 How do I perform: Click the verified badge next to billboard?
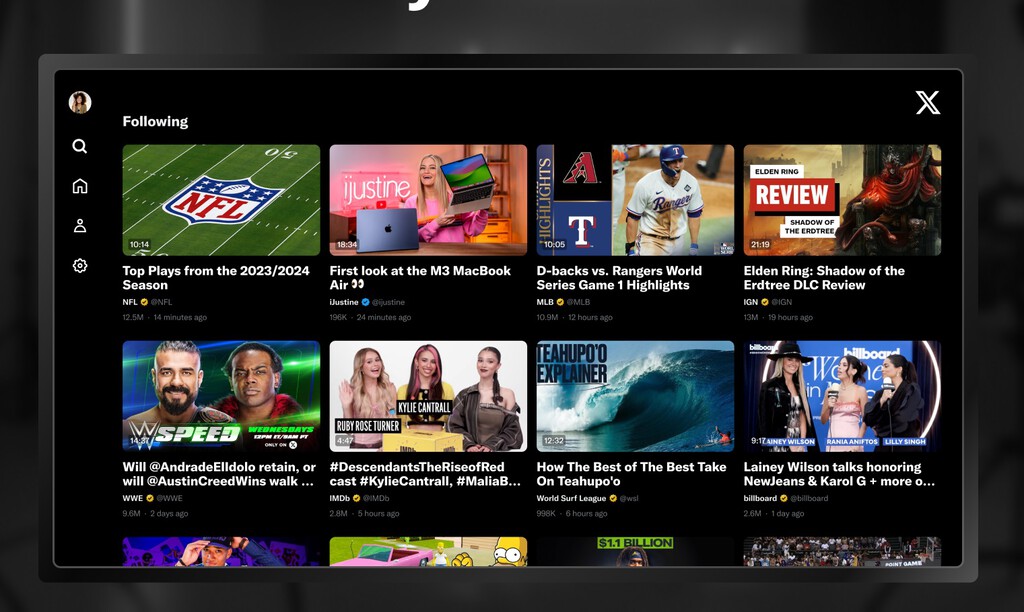[x=784, y=498]
